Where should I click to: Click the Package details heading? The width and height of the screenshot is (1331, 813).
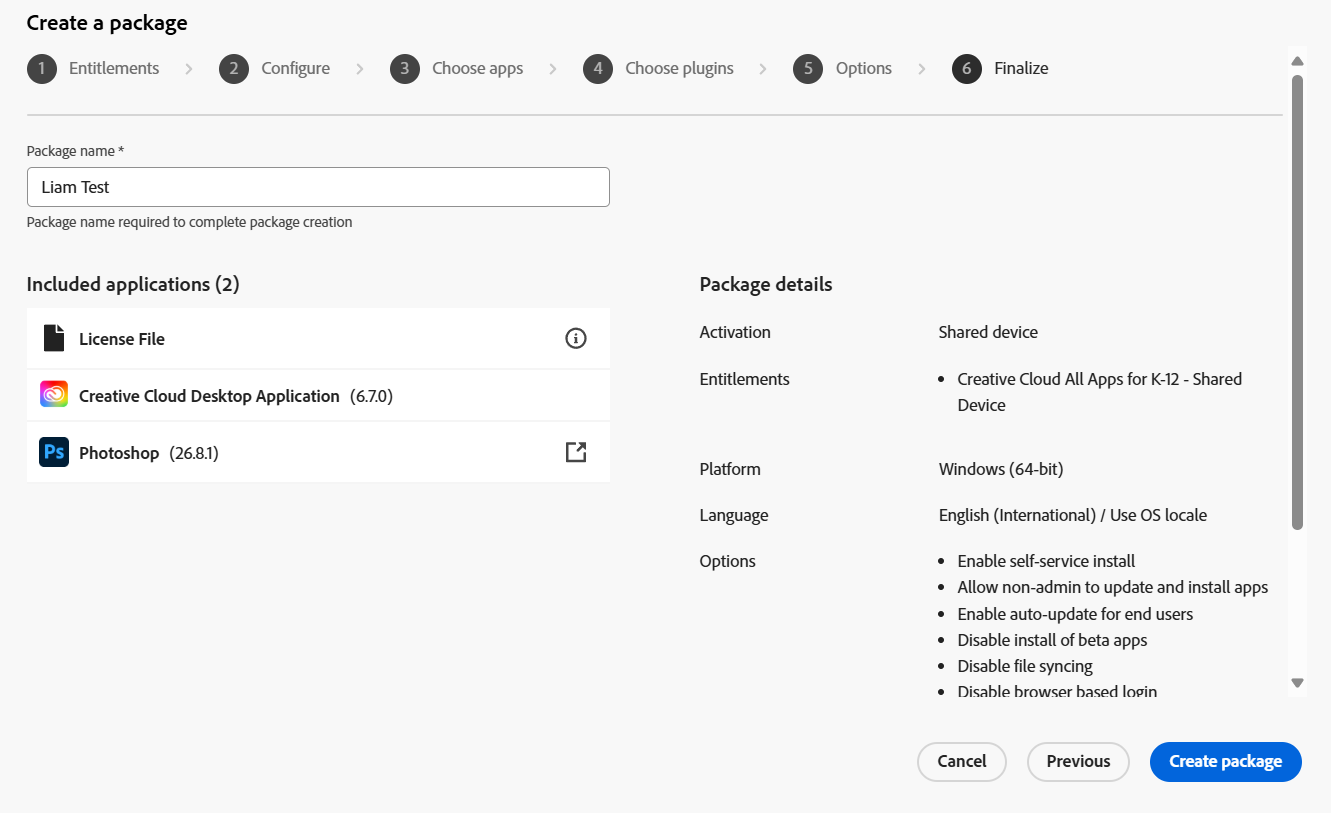[766, 284]
